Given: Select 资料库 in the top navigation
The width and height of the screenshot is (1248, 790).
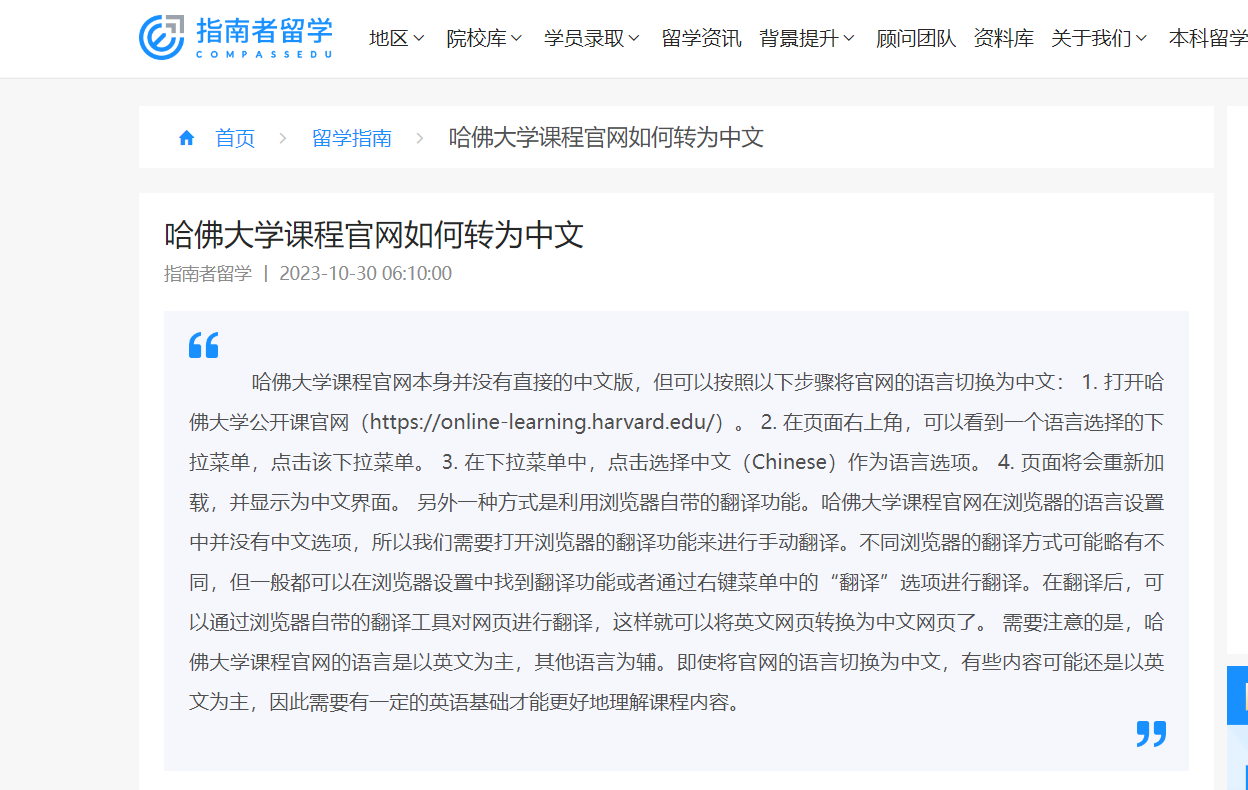Looking at the screenshot, I should point(1003,38).
